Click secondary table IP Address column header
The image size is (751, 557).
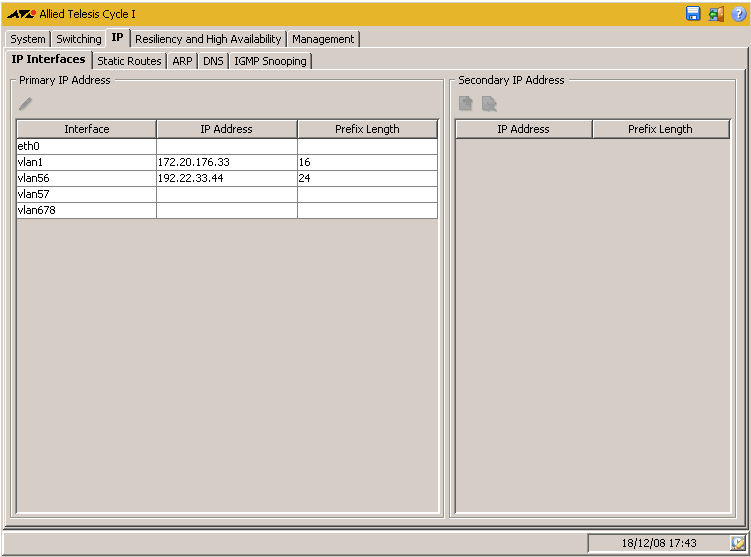click(x=523, y=129)
